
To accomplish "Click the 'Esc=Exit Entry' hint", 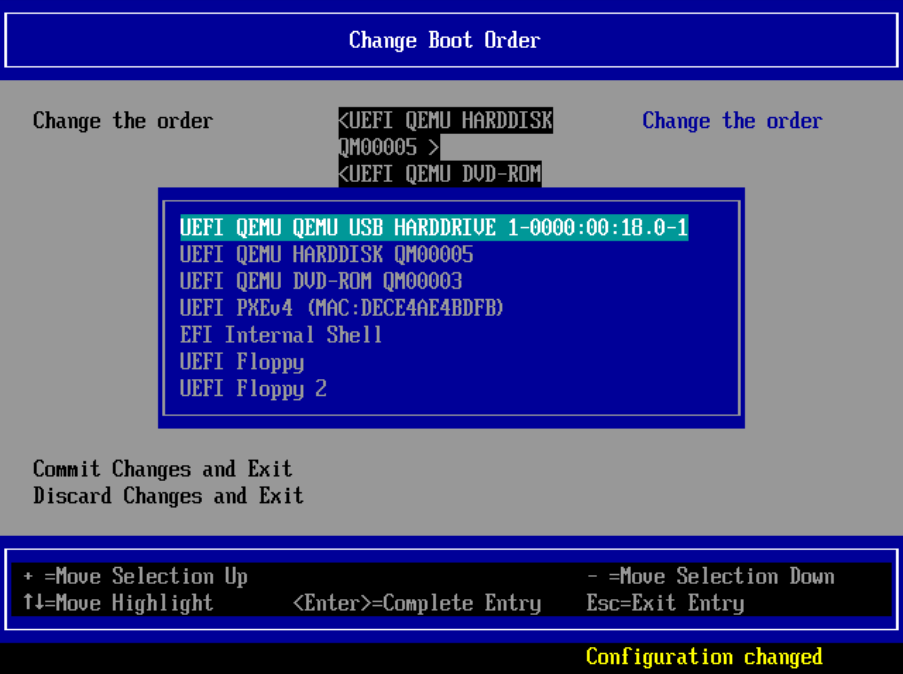I will (665, 603).
